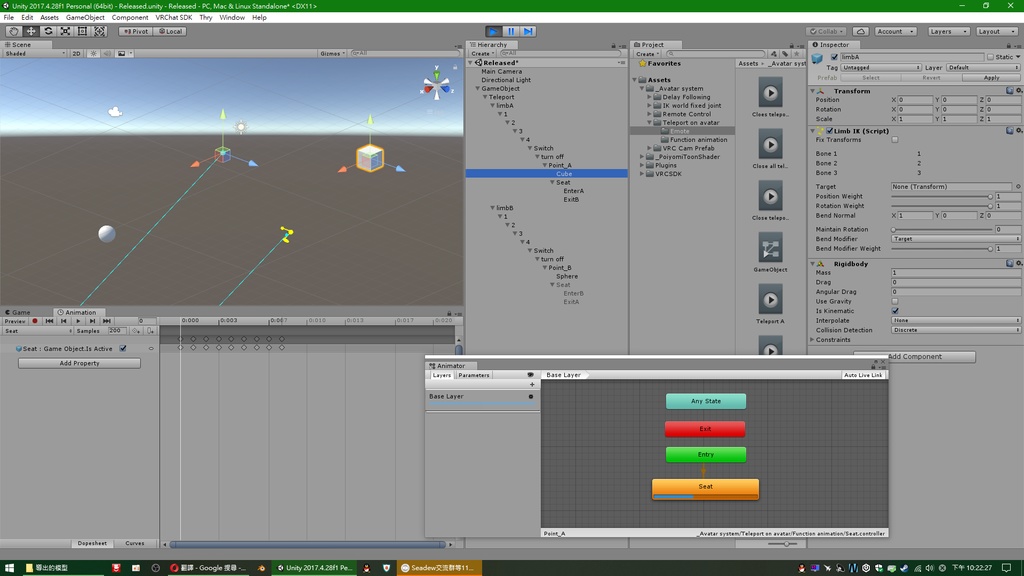Go to the next keyframe
Viewport: 1024px width, 576px height.
click(92, 321)
